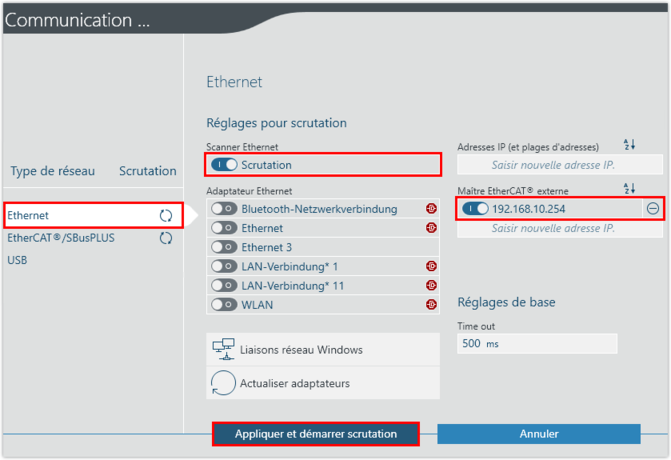Disable the 192.168.10.254 master toggle
Image resolution: width=671 pixels, height=460 pixels.
point(476,209)
